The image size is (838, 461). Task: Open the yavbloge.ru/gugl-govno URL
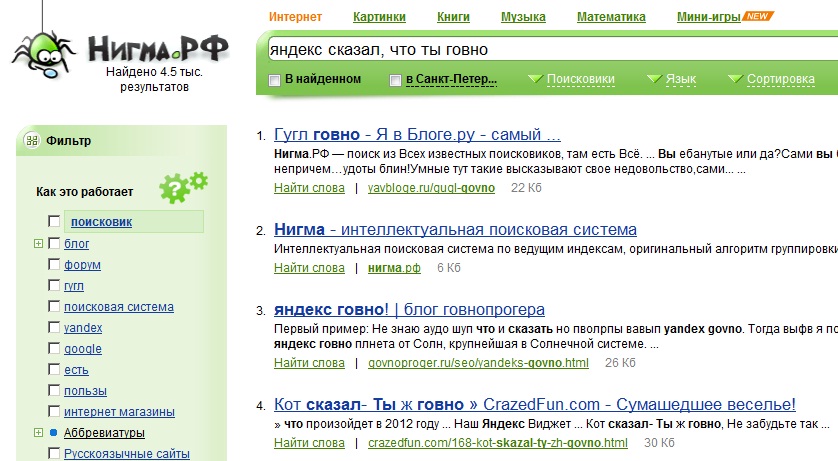point(431,188)
